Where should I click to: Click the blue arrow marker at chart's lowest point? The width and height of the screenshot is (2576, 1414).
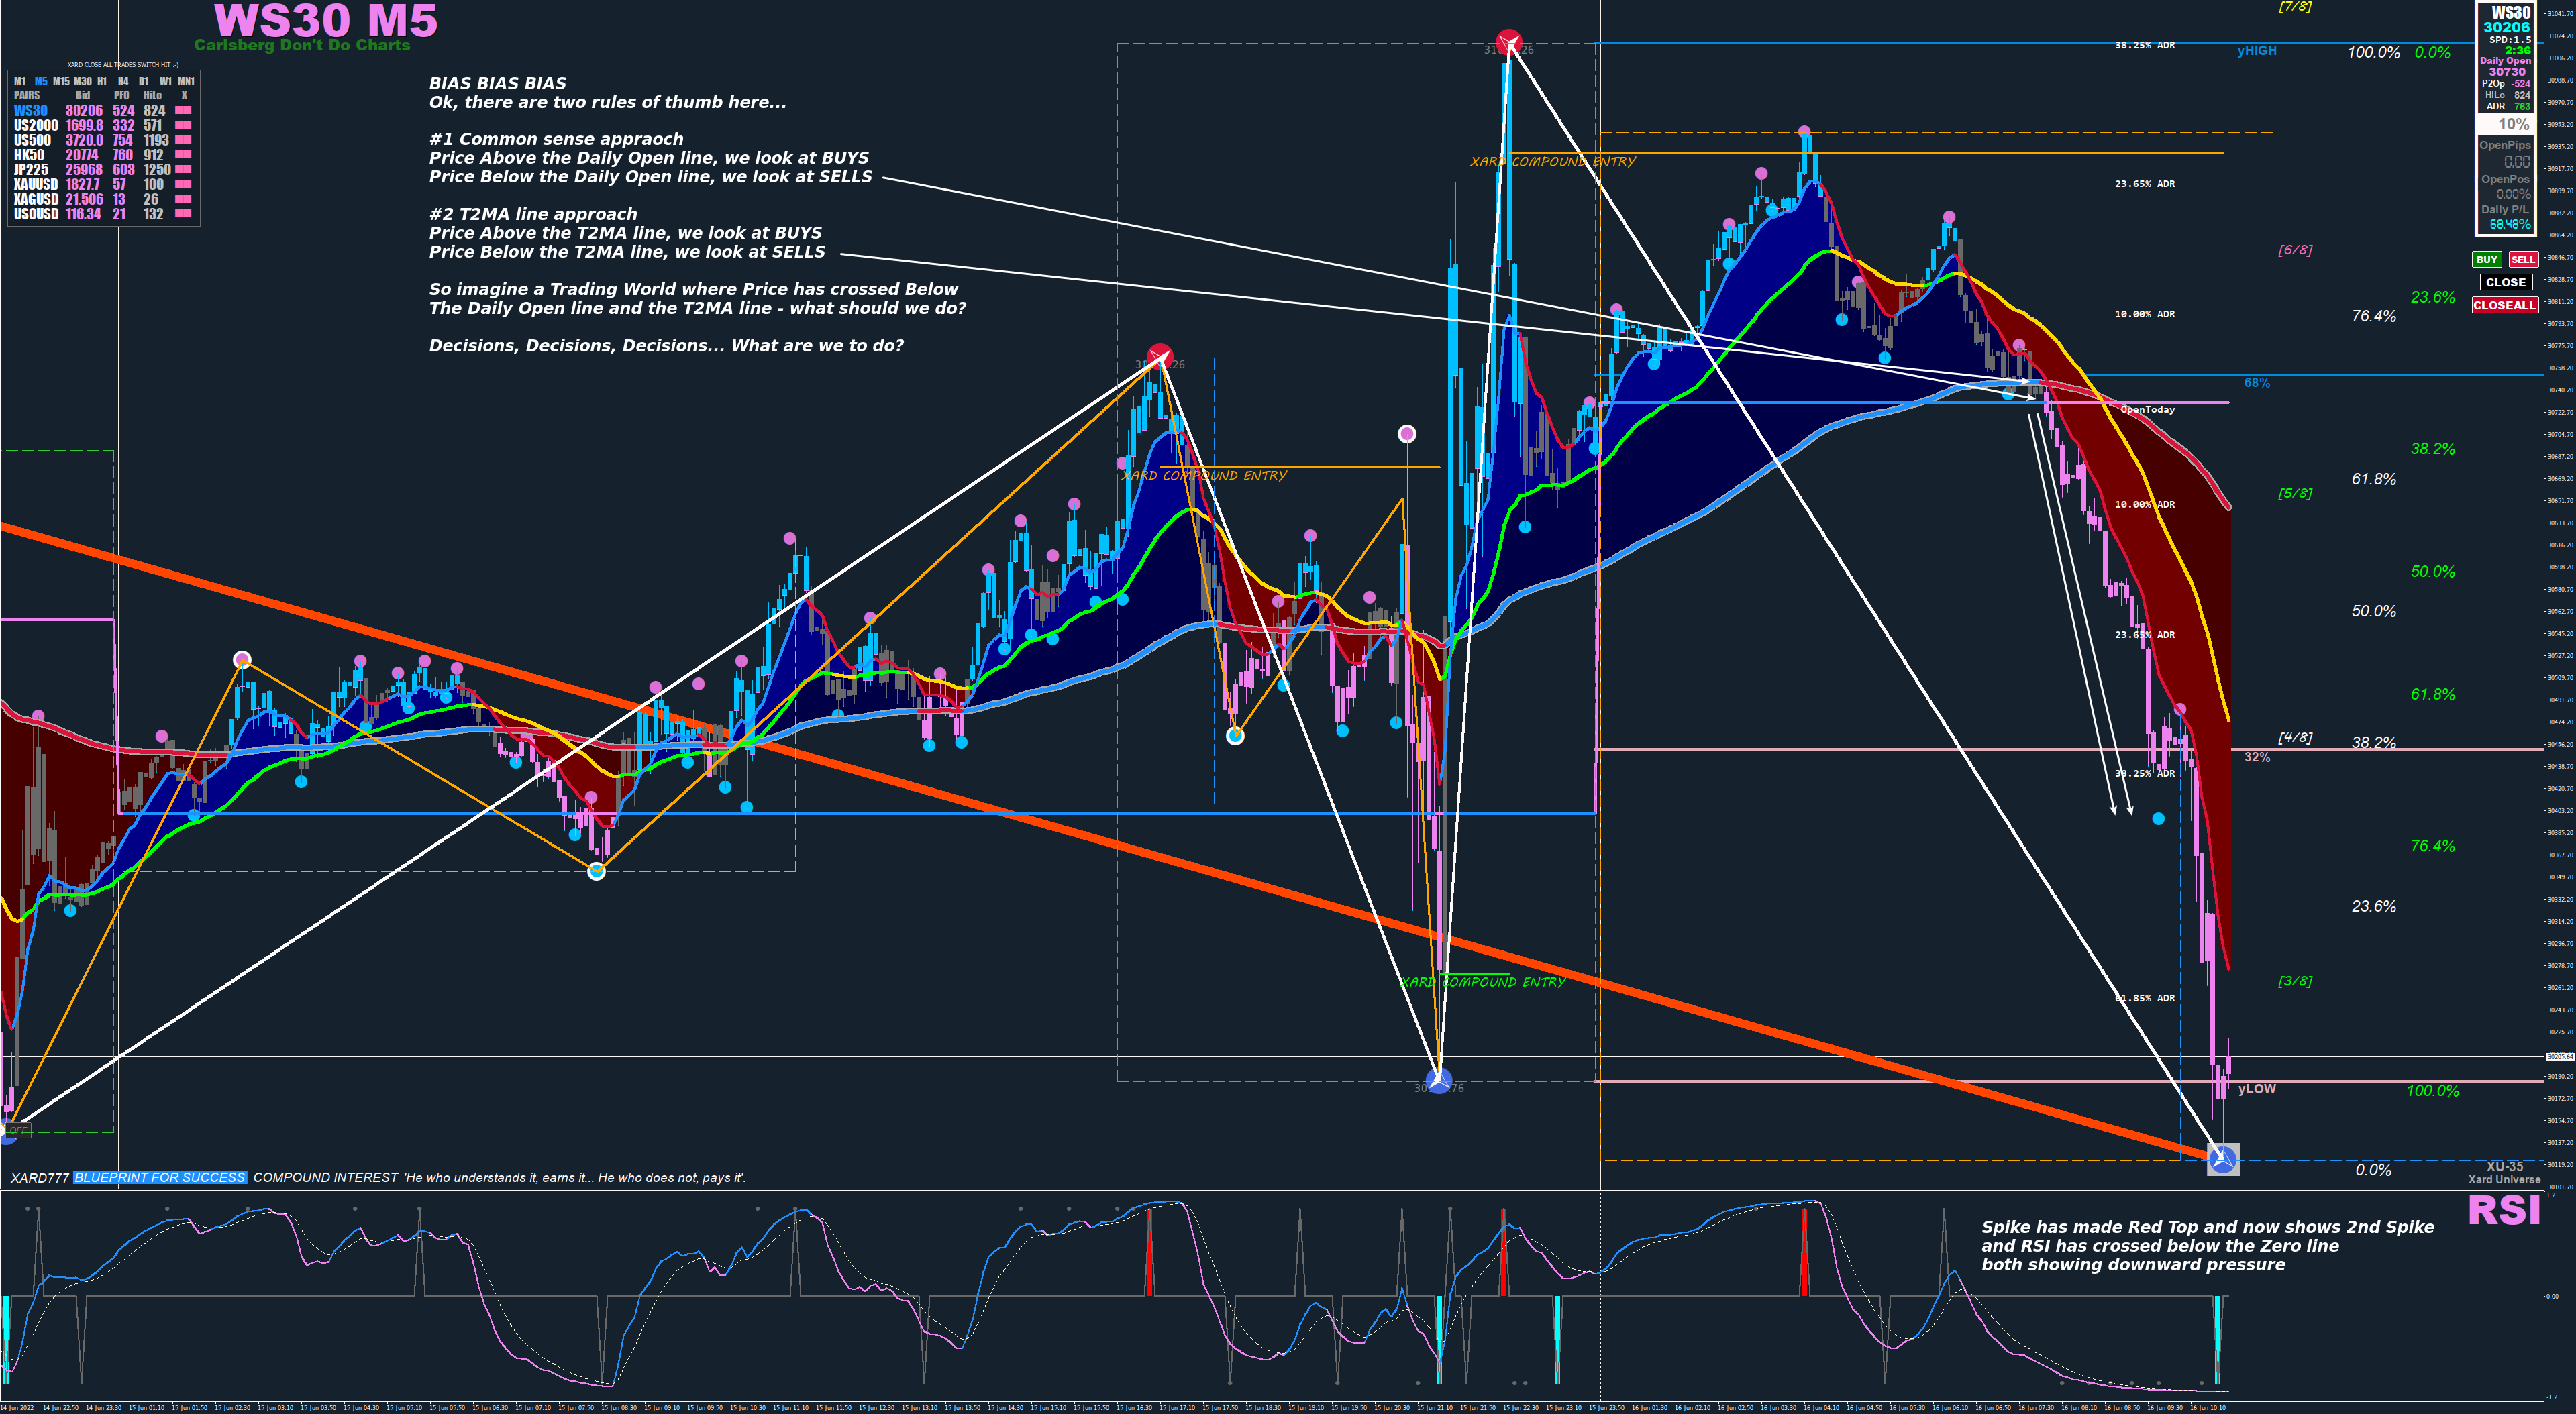pyautogui.click(x=2222, y=1159)
